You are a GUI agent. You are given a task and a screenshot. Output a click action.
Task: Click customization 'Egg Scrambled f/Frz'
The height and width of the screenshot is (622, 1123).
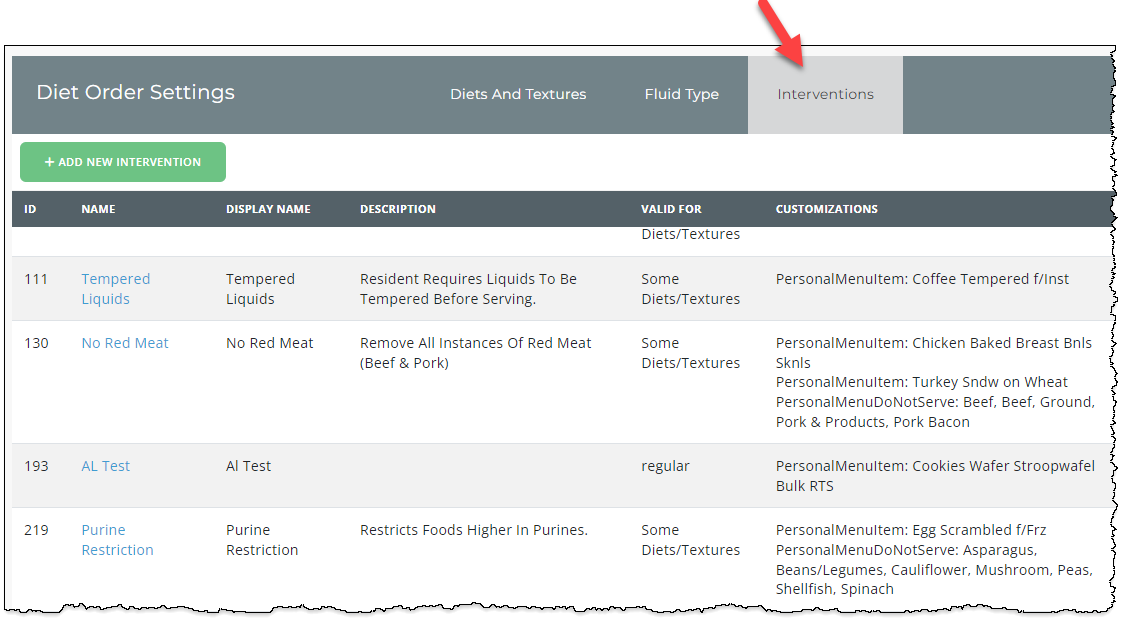pyautogui.click(x=911, y=530)
